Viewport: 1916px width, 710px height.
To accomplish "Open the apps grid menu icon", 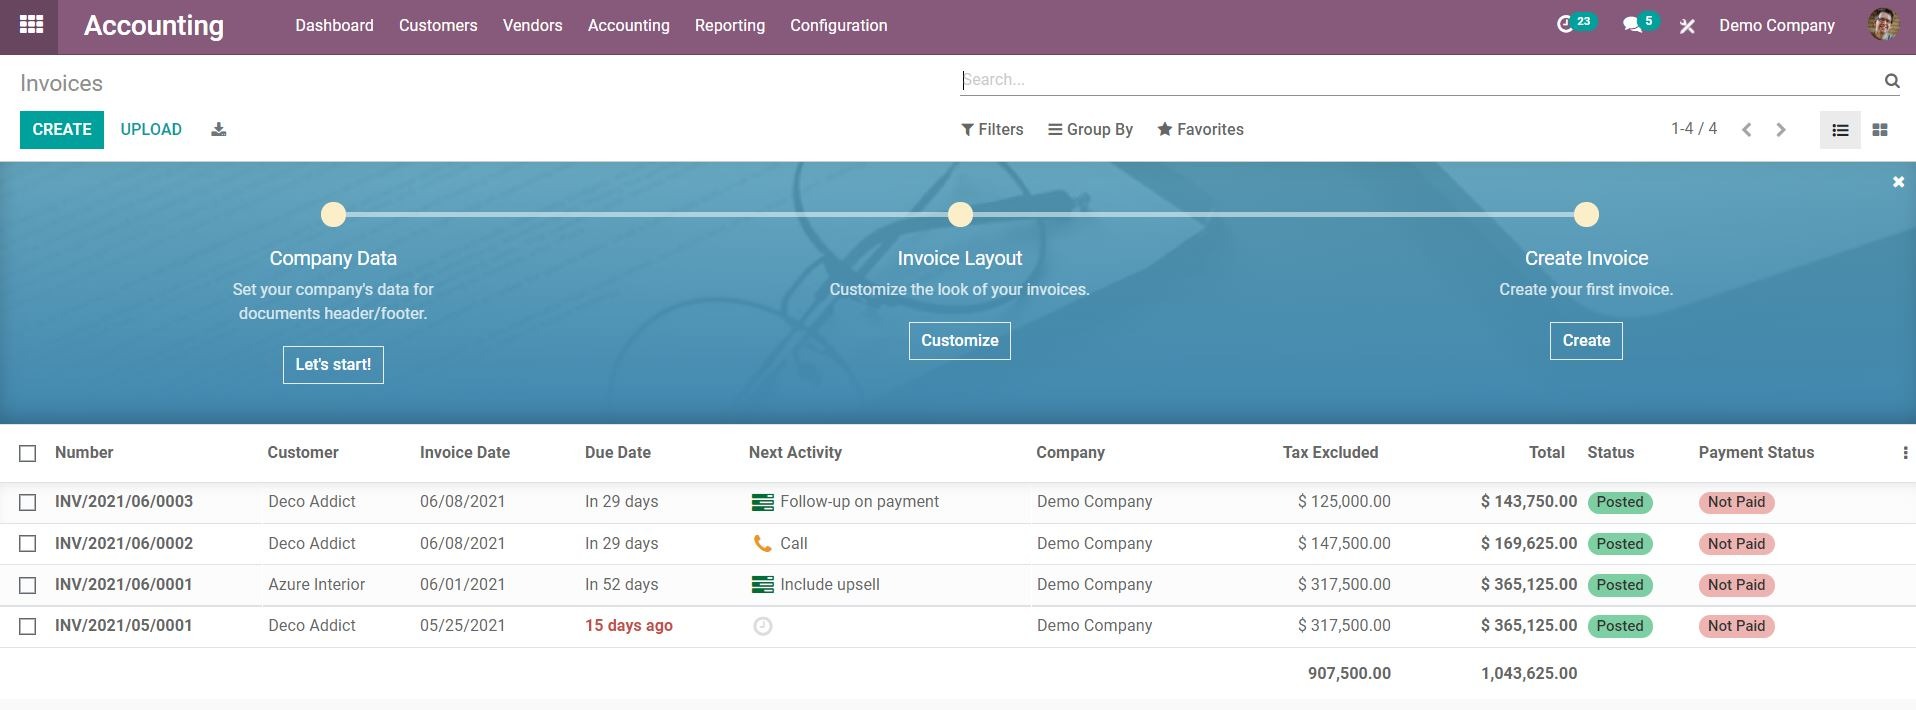I will tap(31, 25).
